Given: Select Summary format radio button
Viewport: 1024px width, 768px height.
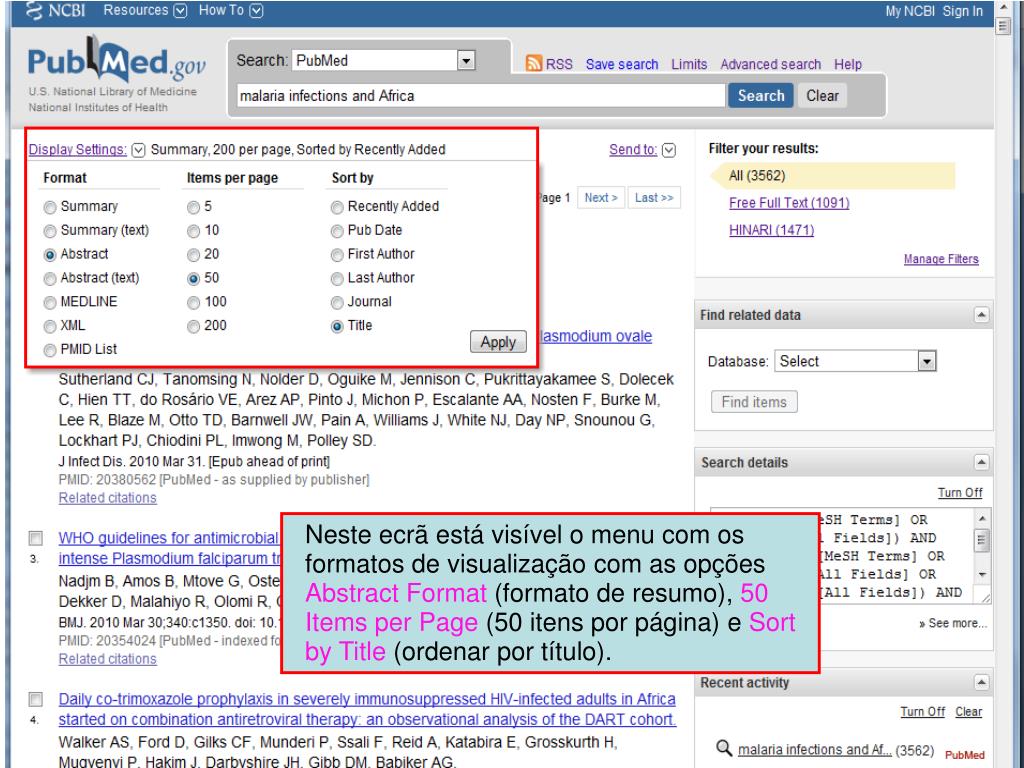Looking at the screenshot, I should pos(50,208).
